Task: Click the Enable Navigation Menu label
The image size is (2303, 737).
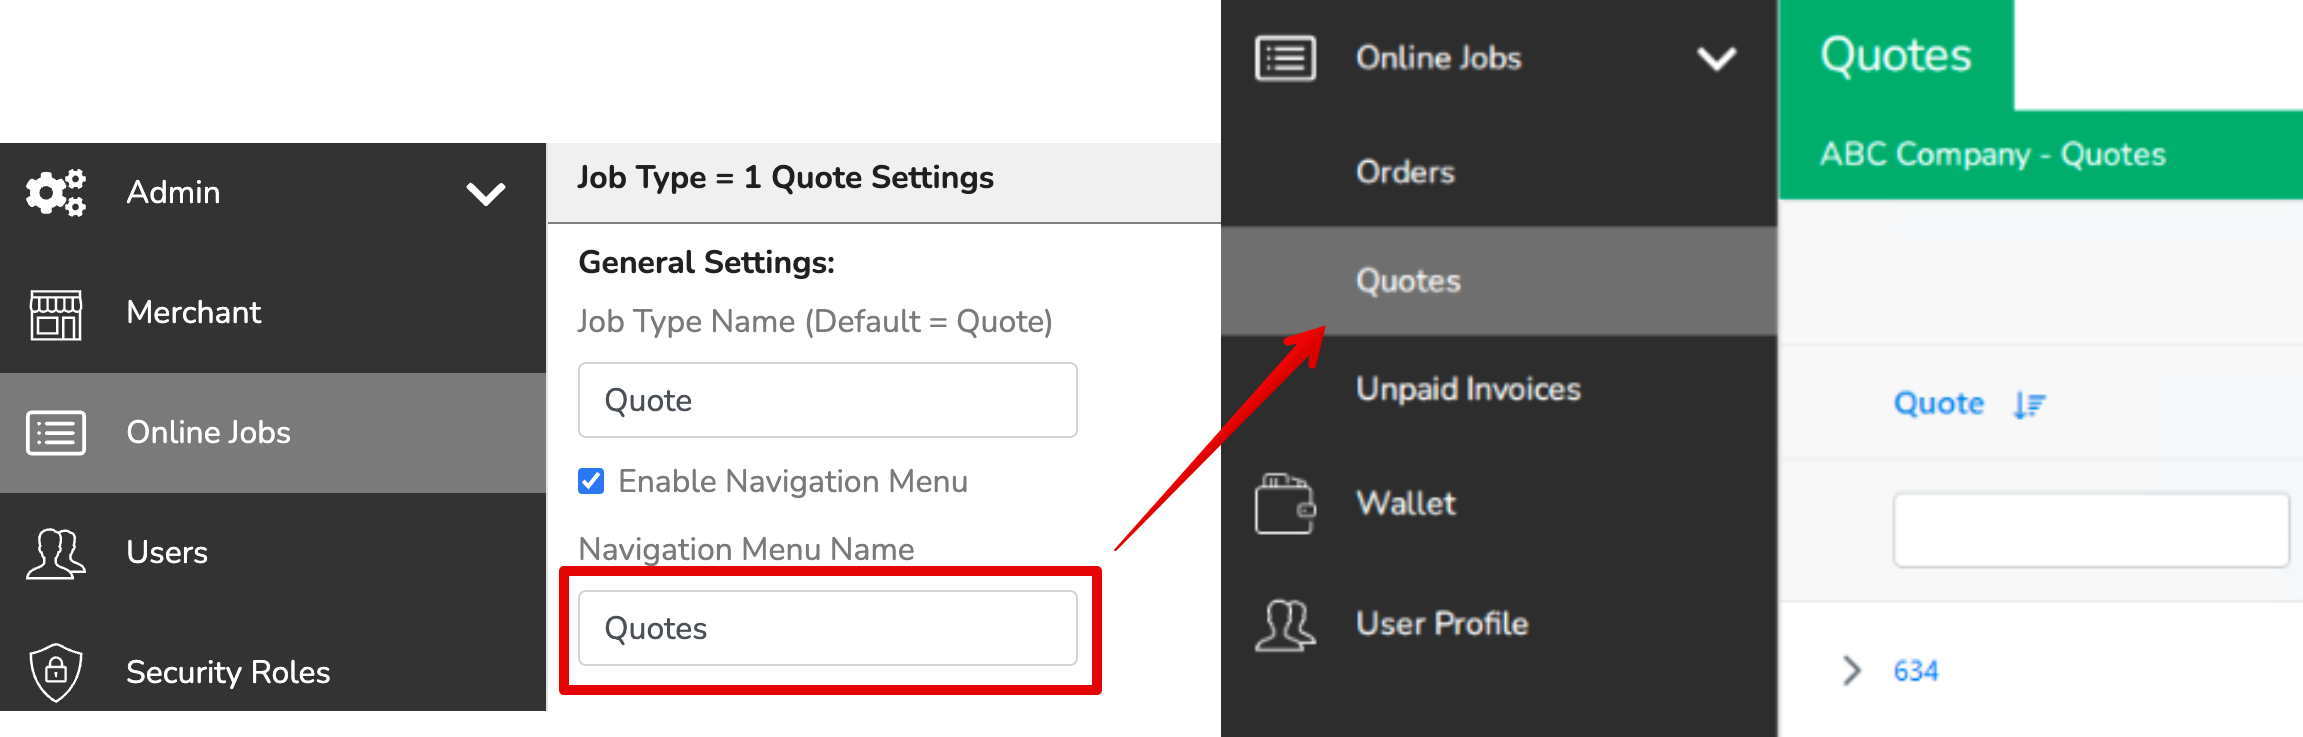Action: [x=793, y=482]
